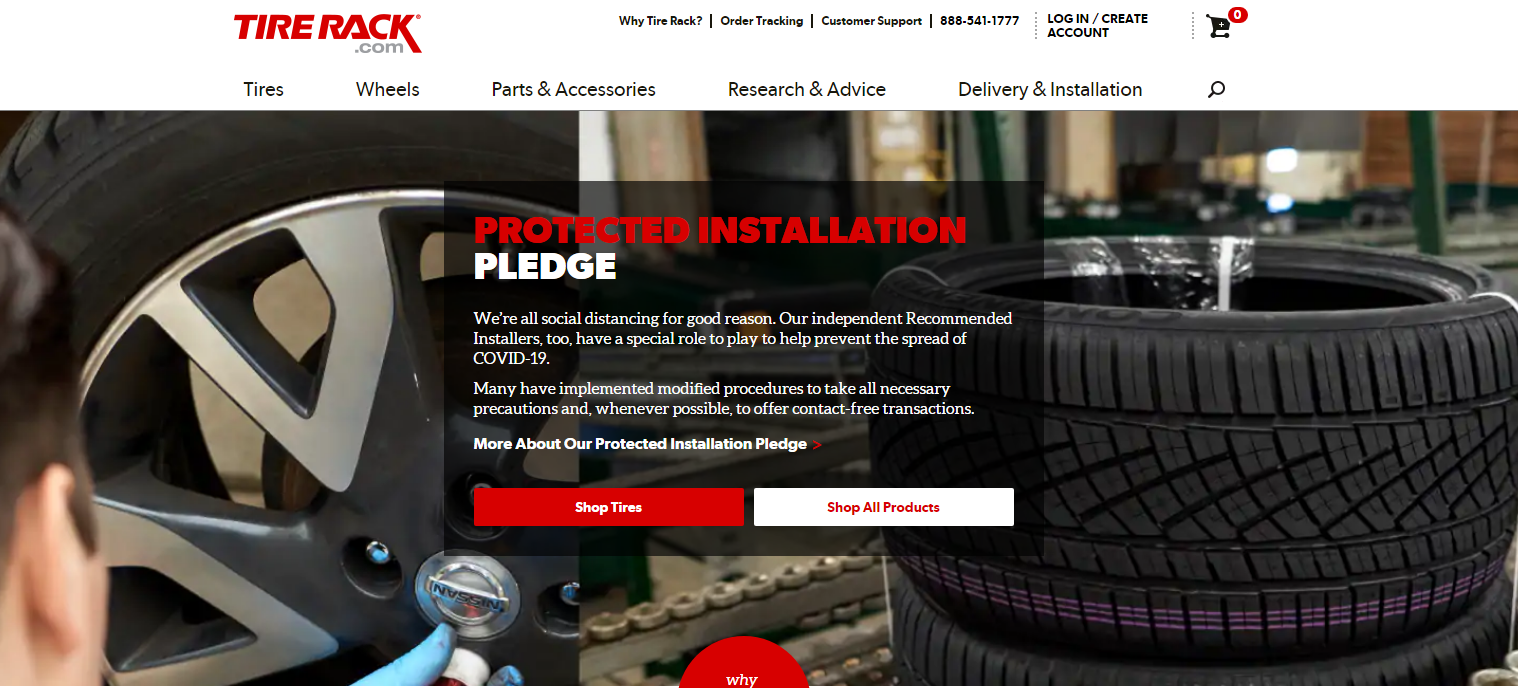This screenshot has width=1518, height=688.
Task: Click the Shop All Products button
Action: (x=884, y=507)
